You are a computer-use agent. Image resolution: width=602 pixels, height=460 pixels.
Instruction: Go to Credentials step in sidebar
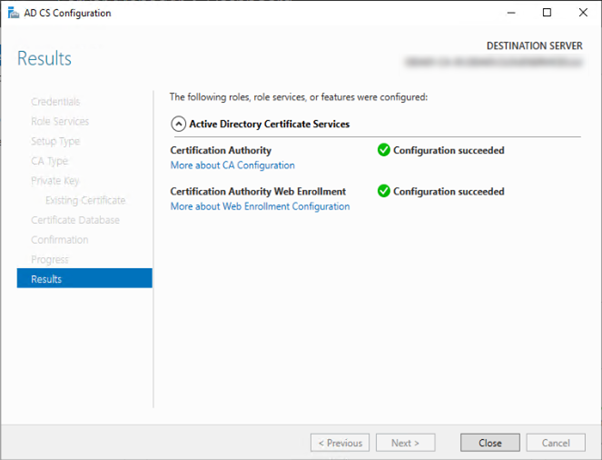[56, 102]
